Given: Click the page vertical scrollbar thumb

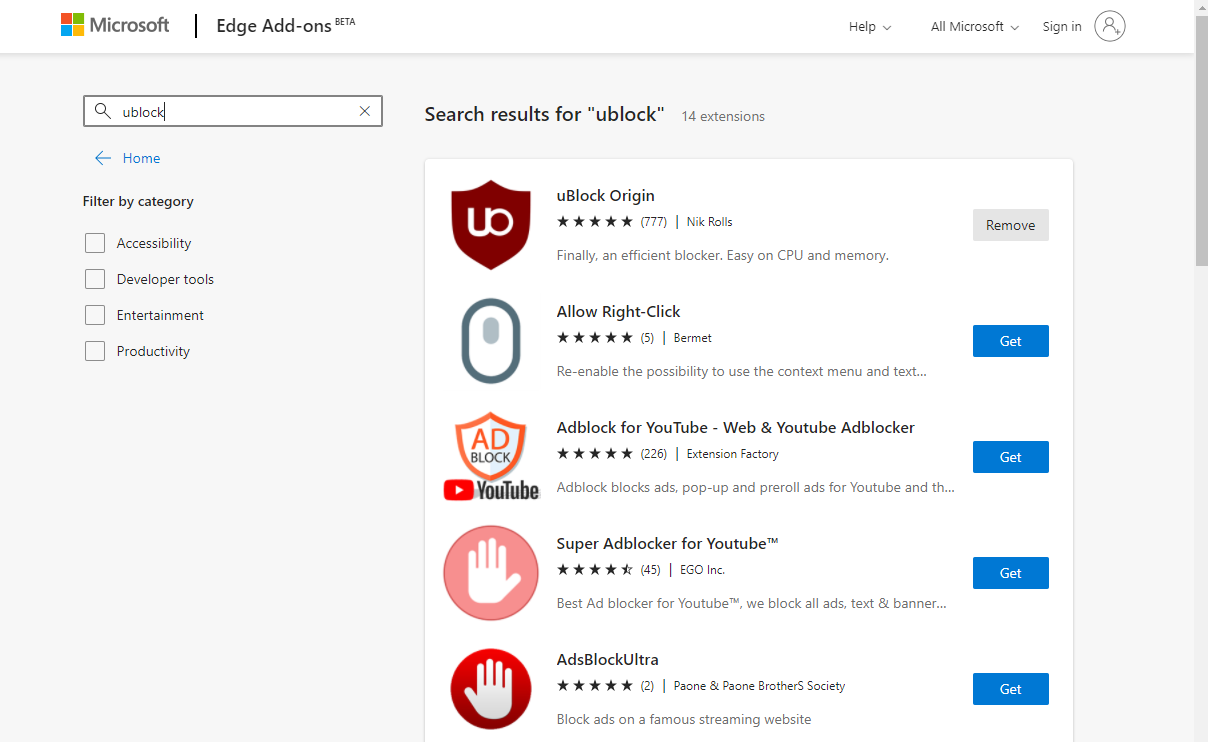Looking at the screenshot, I should pyautogui.click(x=1201, y=140).
